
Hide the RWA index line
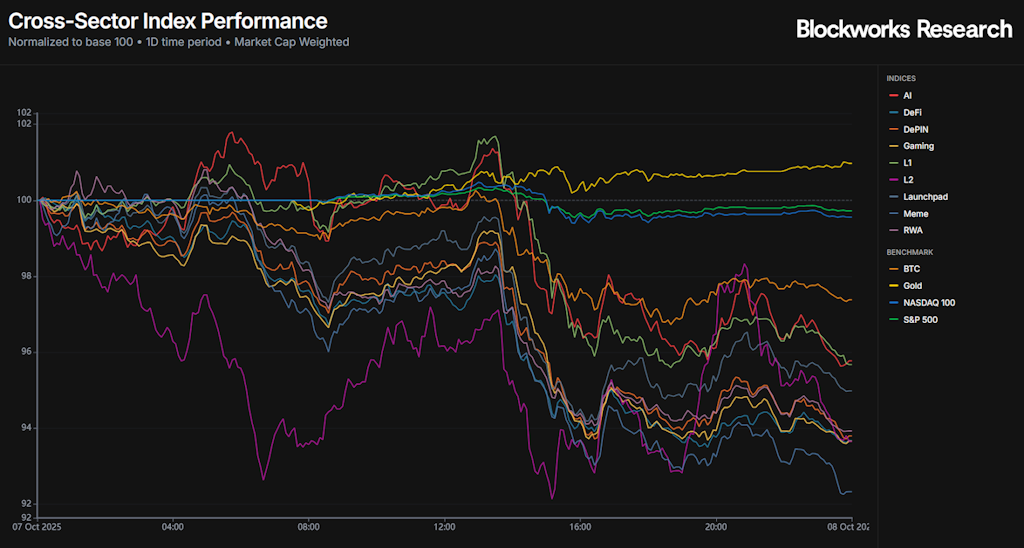(x=911, y=231)
